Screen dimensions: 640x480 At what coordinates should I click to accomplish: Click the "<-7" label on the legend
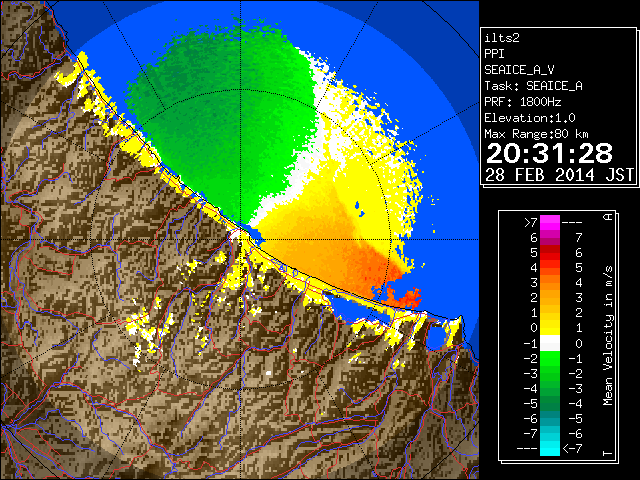(x=572, y=449)
